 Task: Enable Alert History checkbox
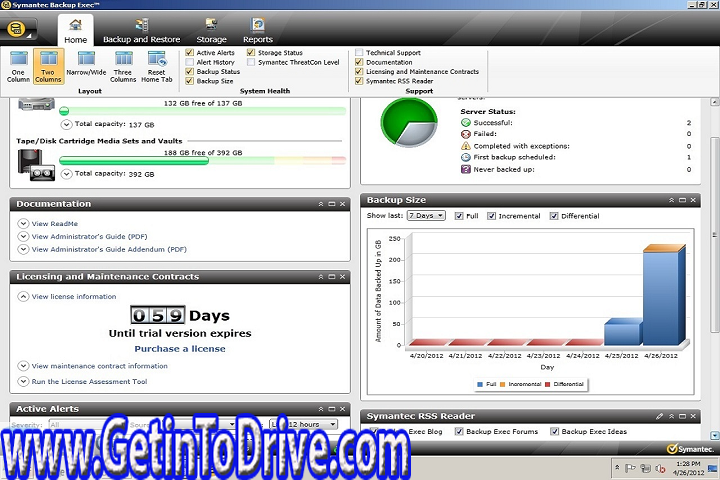click(x=189, y=62)
